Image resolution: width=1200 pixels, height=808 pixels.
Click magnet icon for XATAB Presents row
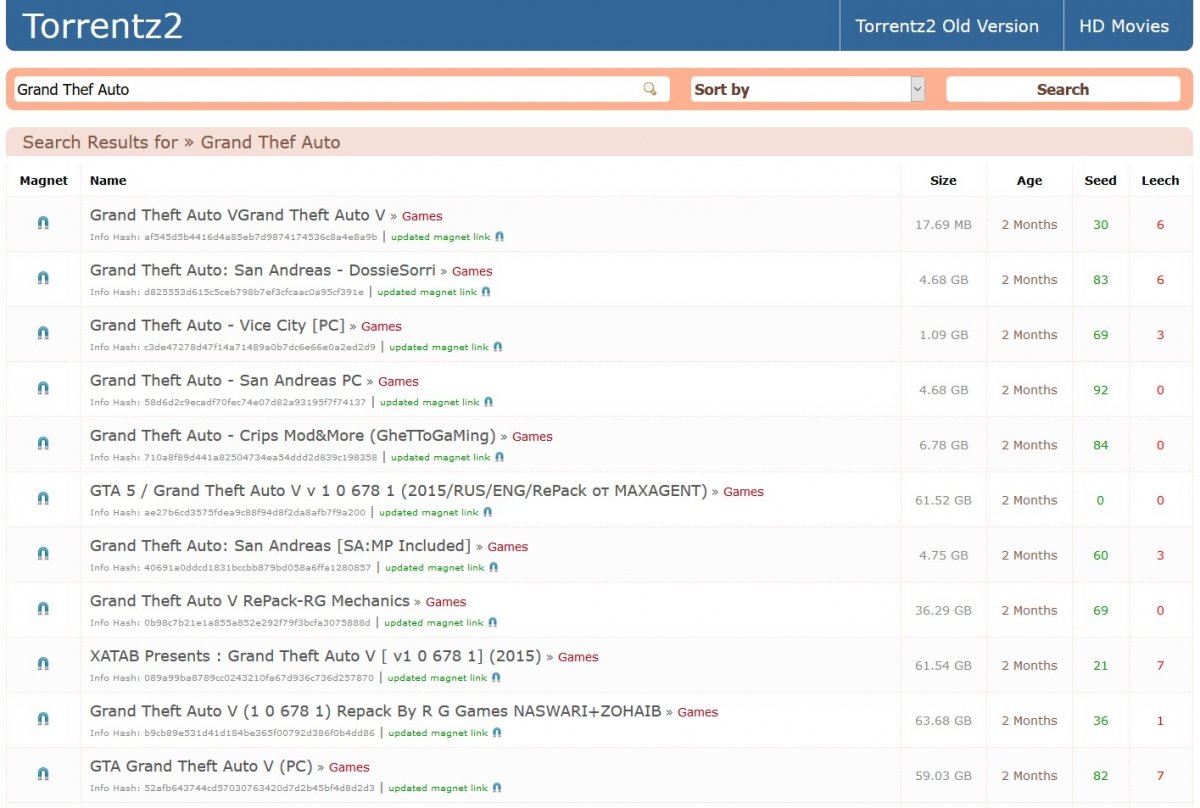(43, 664)
